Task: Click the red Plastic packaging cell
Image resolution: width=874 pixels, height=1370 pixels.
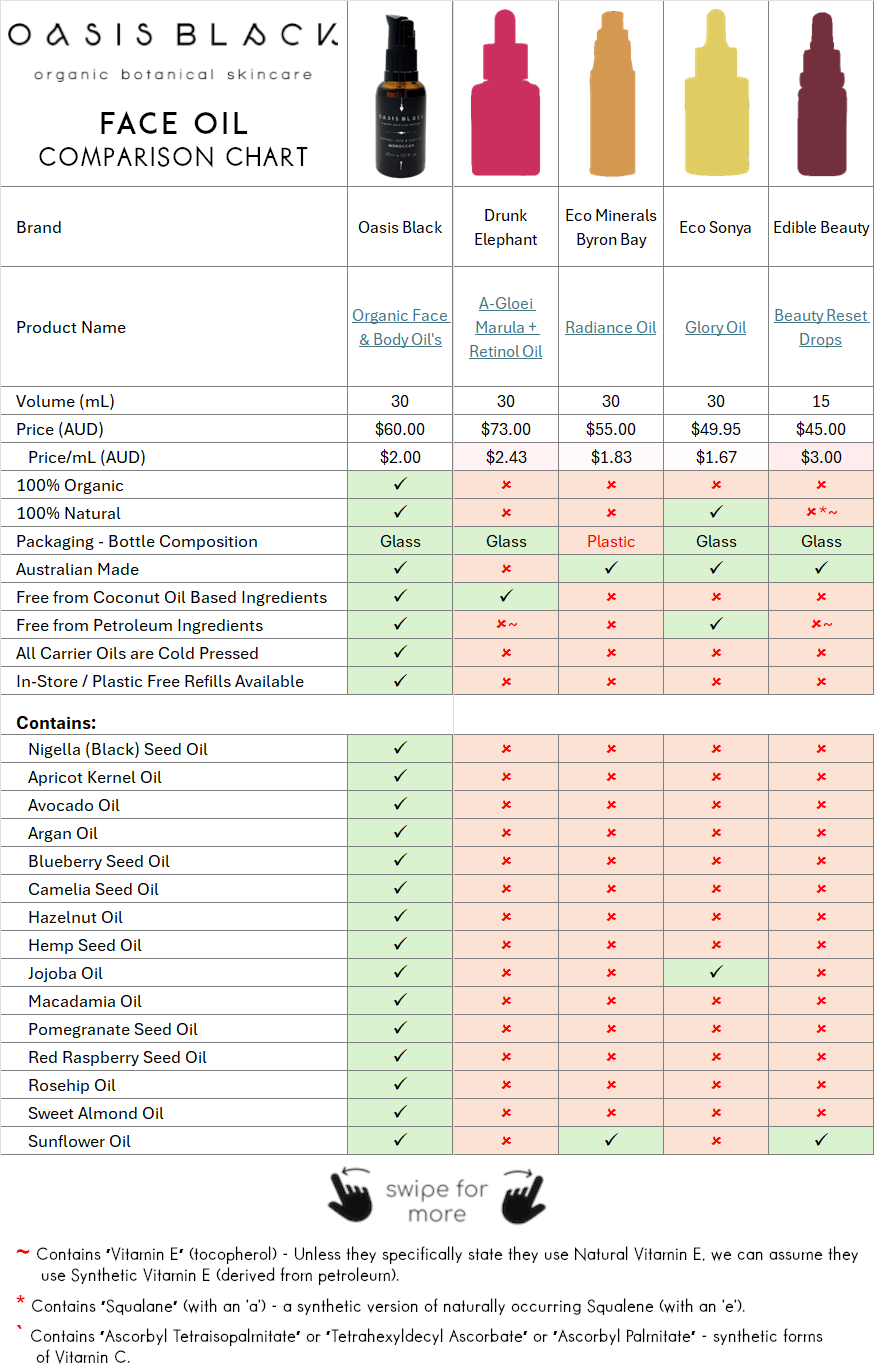Action: (x=611, y=541)
